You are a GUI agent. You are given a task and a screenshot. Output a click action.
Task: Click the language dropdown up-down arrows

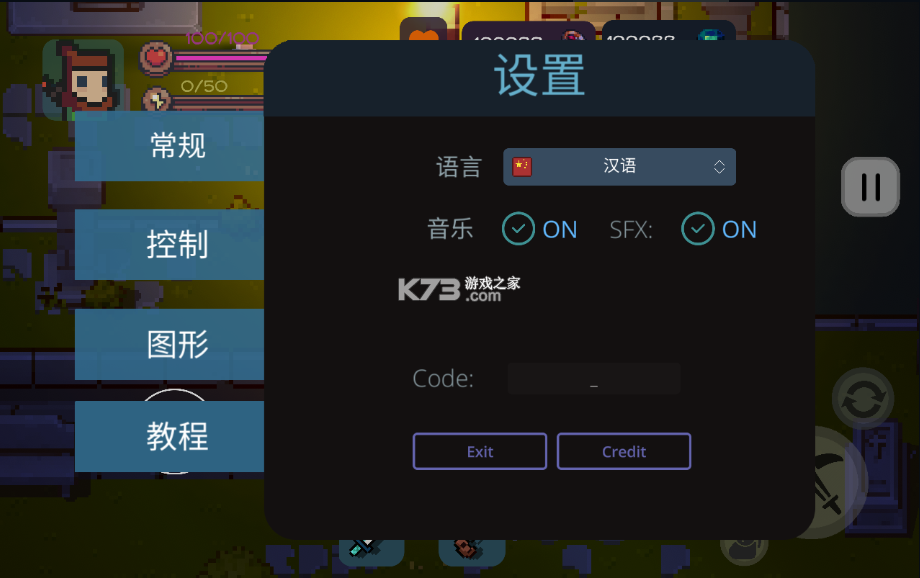point(719,167)
